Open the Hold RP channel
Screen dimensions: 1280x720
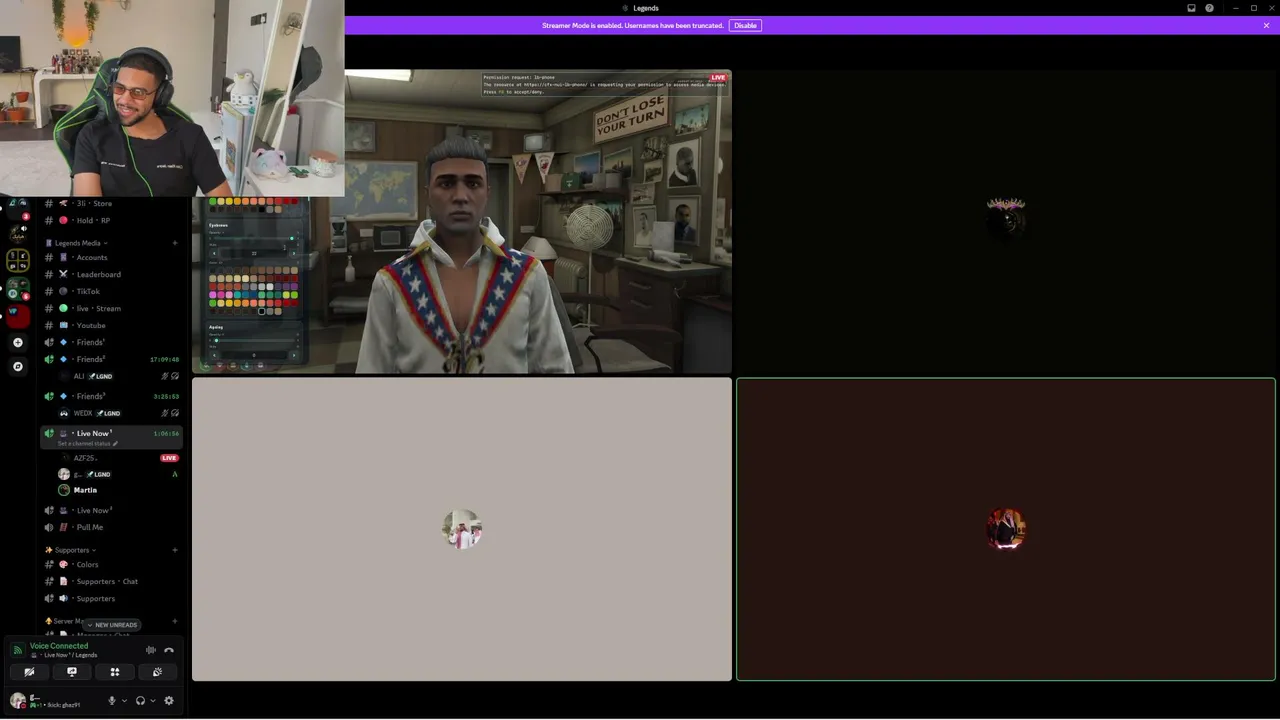coord(110,220)
